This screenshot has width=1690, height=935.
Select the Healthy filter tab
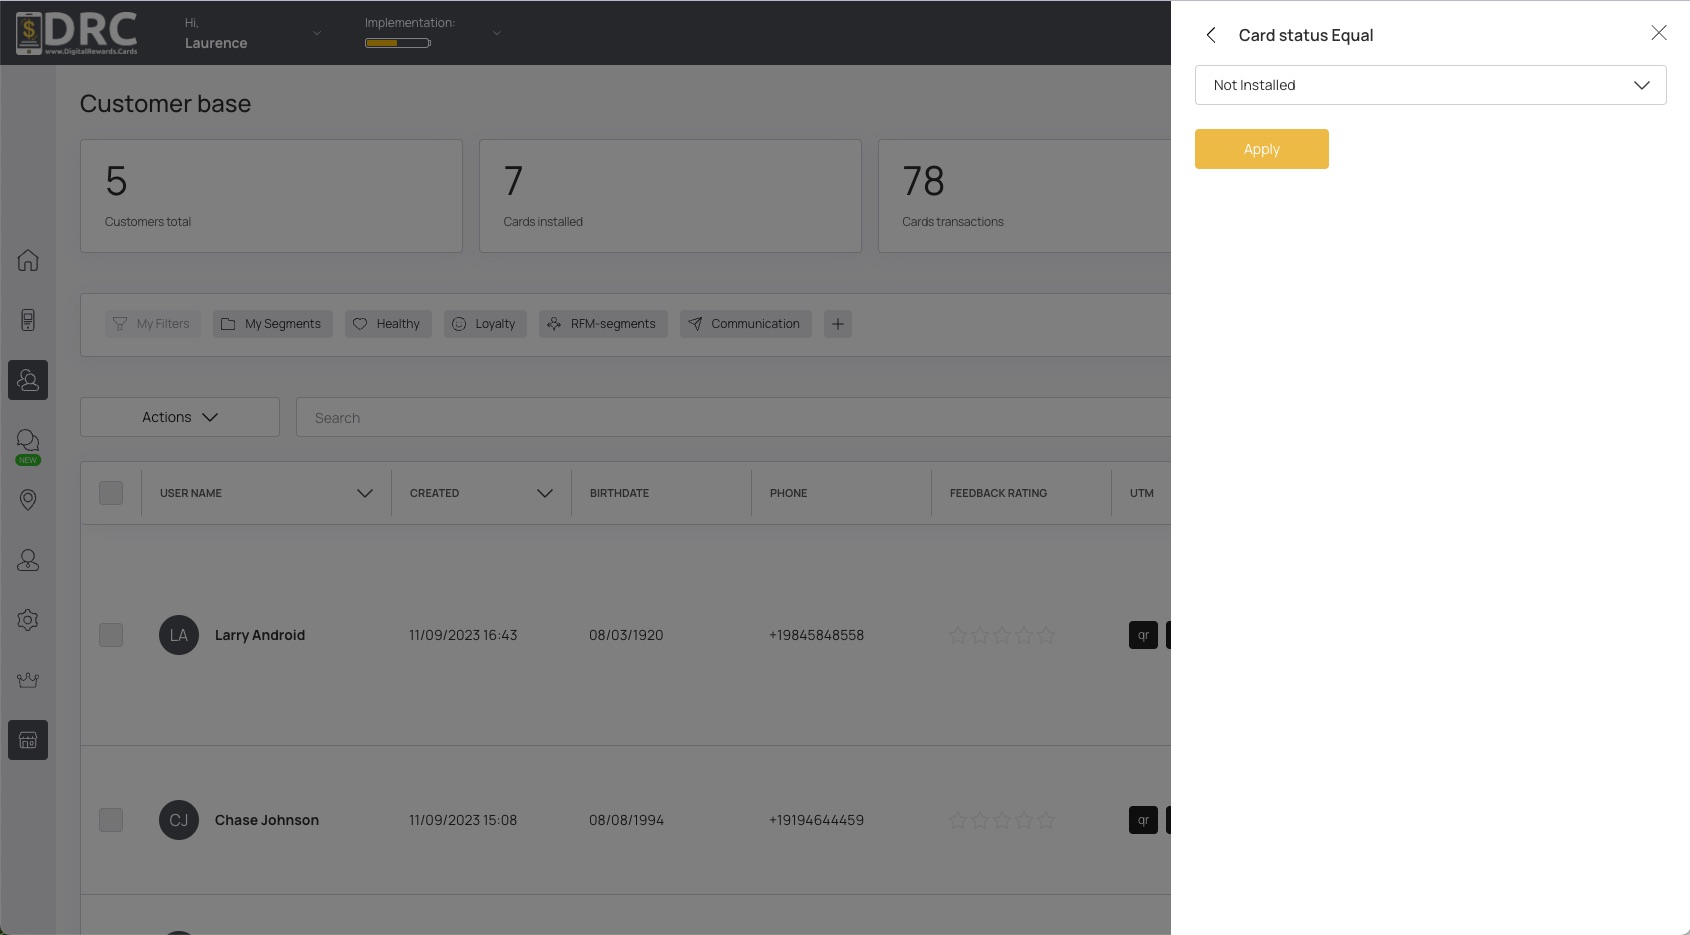pyautogui.click(x=388, y=324)
